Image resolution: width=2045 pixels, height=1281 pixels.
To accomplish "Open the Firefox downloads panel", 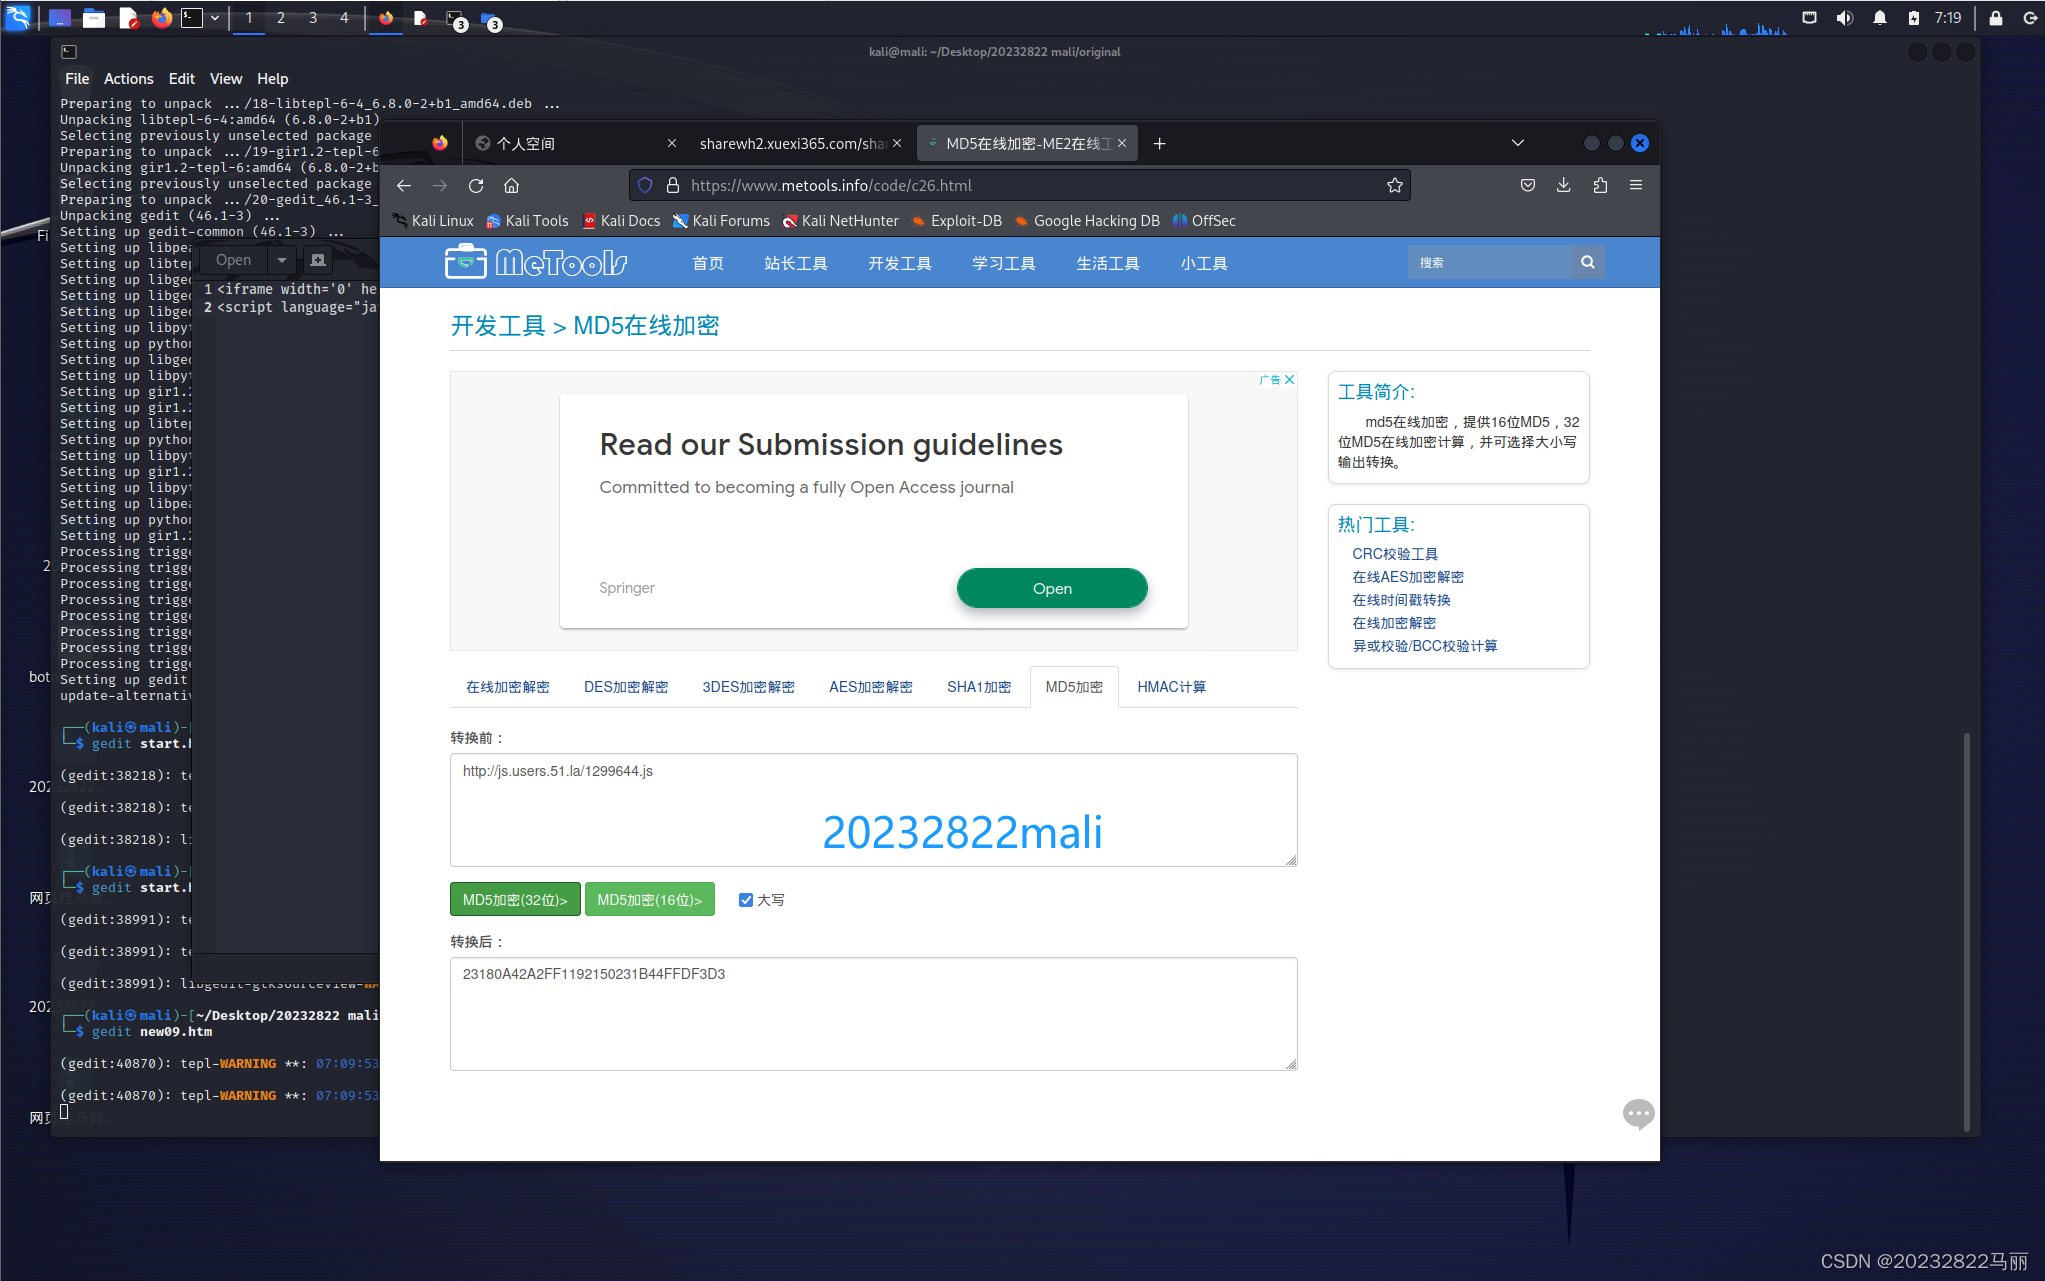I will click(x=1564, y=186).
